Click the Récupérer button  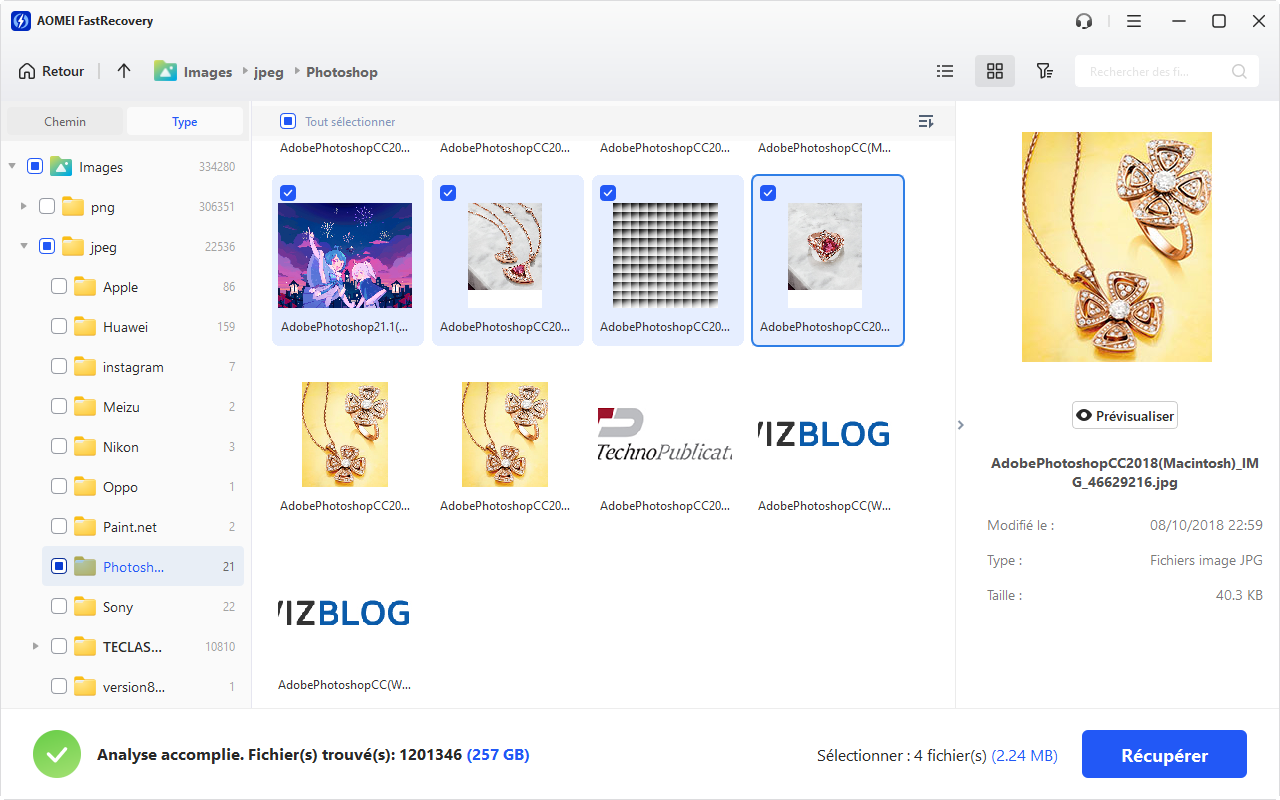click(1164, 755)
